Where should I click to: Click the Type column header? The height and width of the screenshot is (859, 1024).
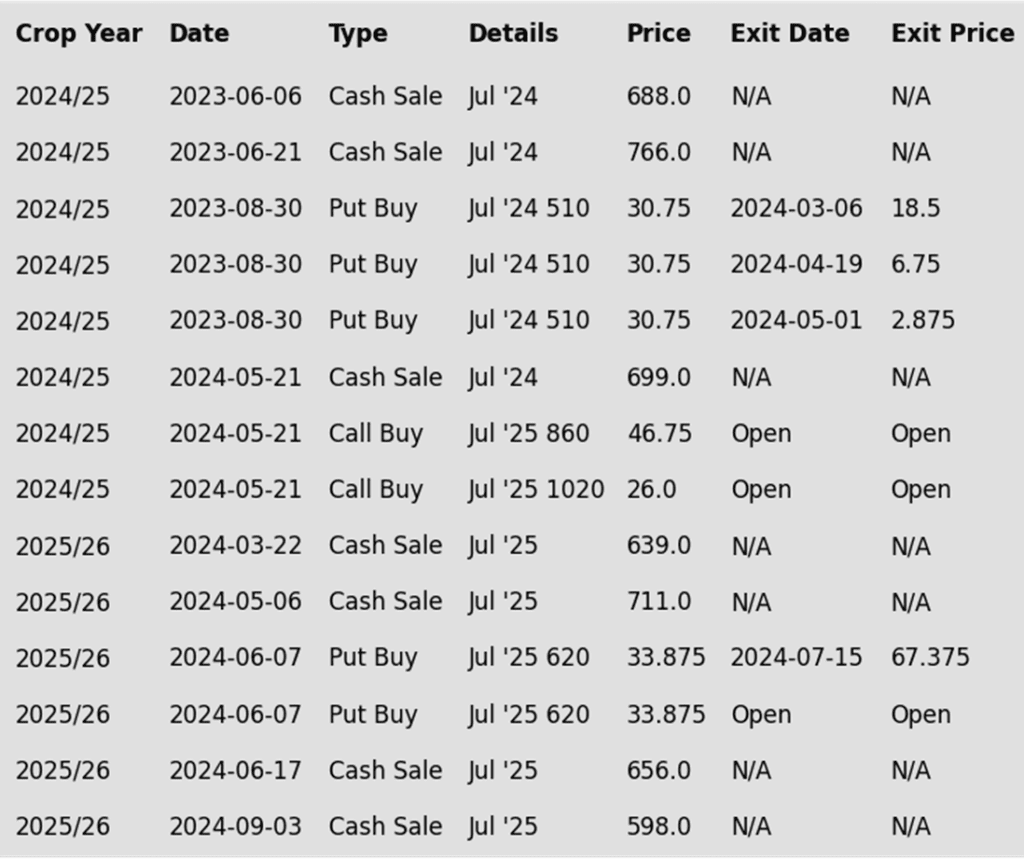[x=358, y=33]
